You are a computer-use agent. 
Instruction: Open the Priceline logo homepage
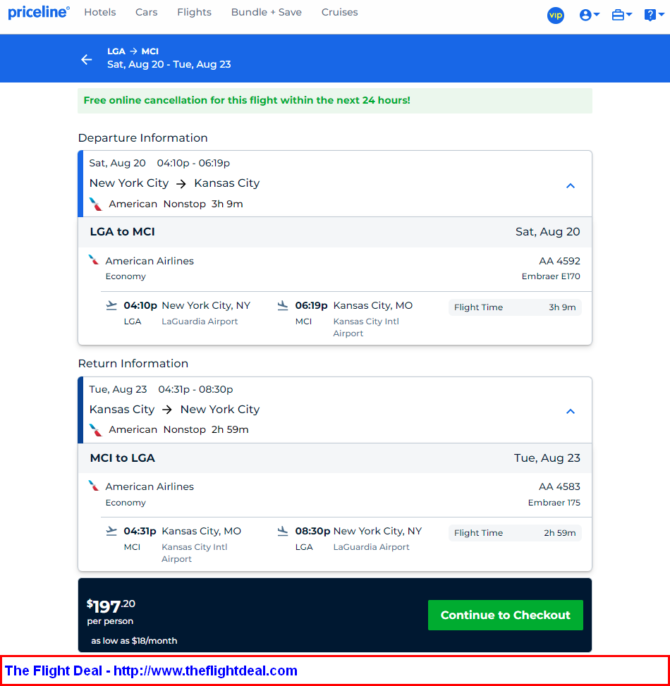pyautogui.click(x=39, y=12)
